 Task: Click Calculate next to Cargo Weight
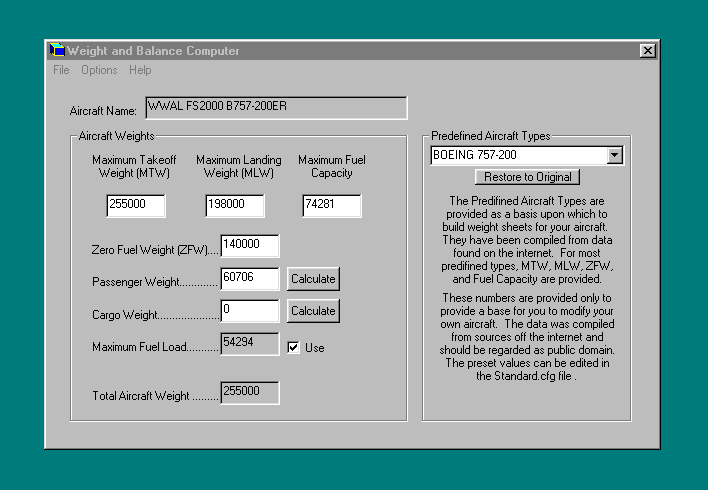(313, 311)
